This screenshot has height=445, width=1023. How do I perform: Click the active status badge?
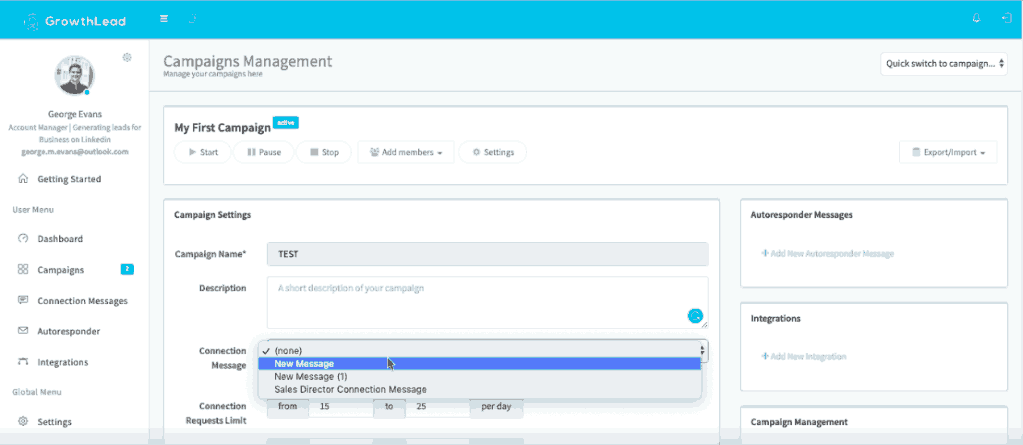286,122
